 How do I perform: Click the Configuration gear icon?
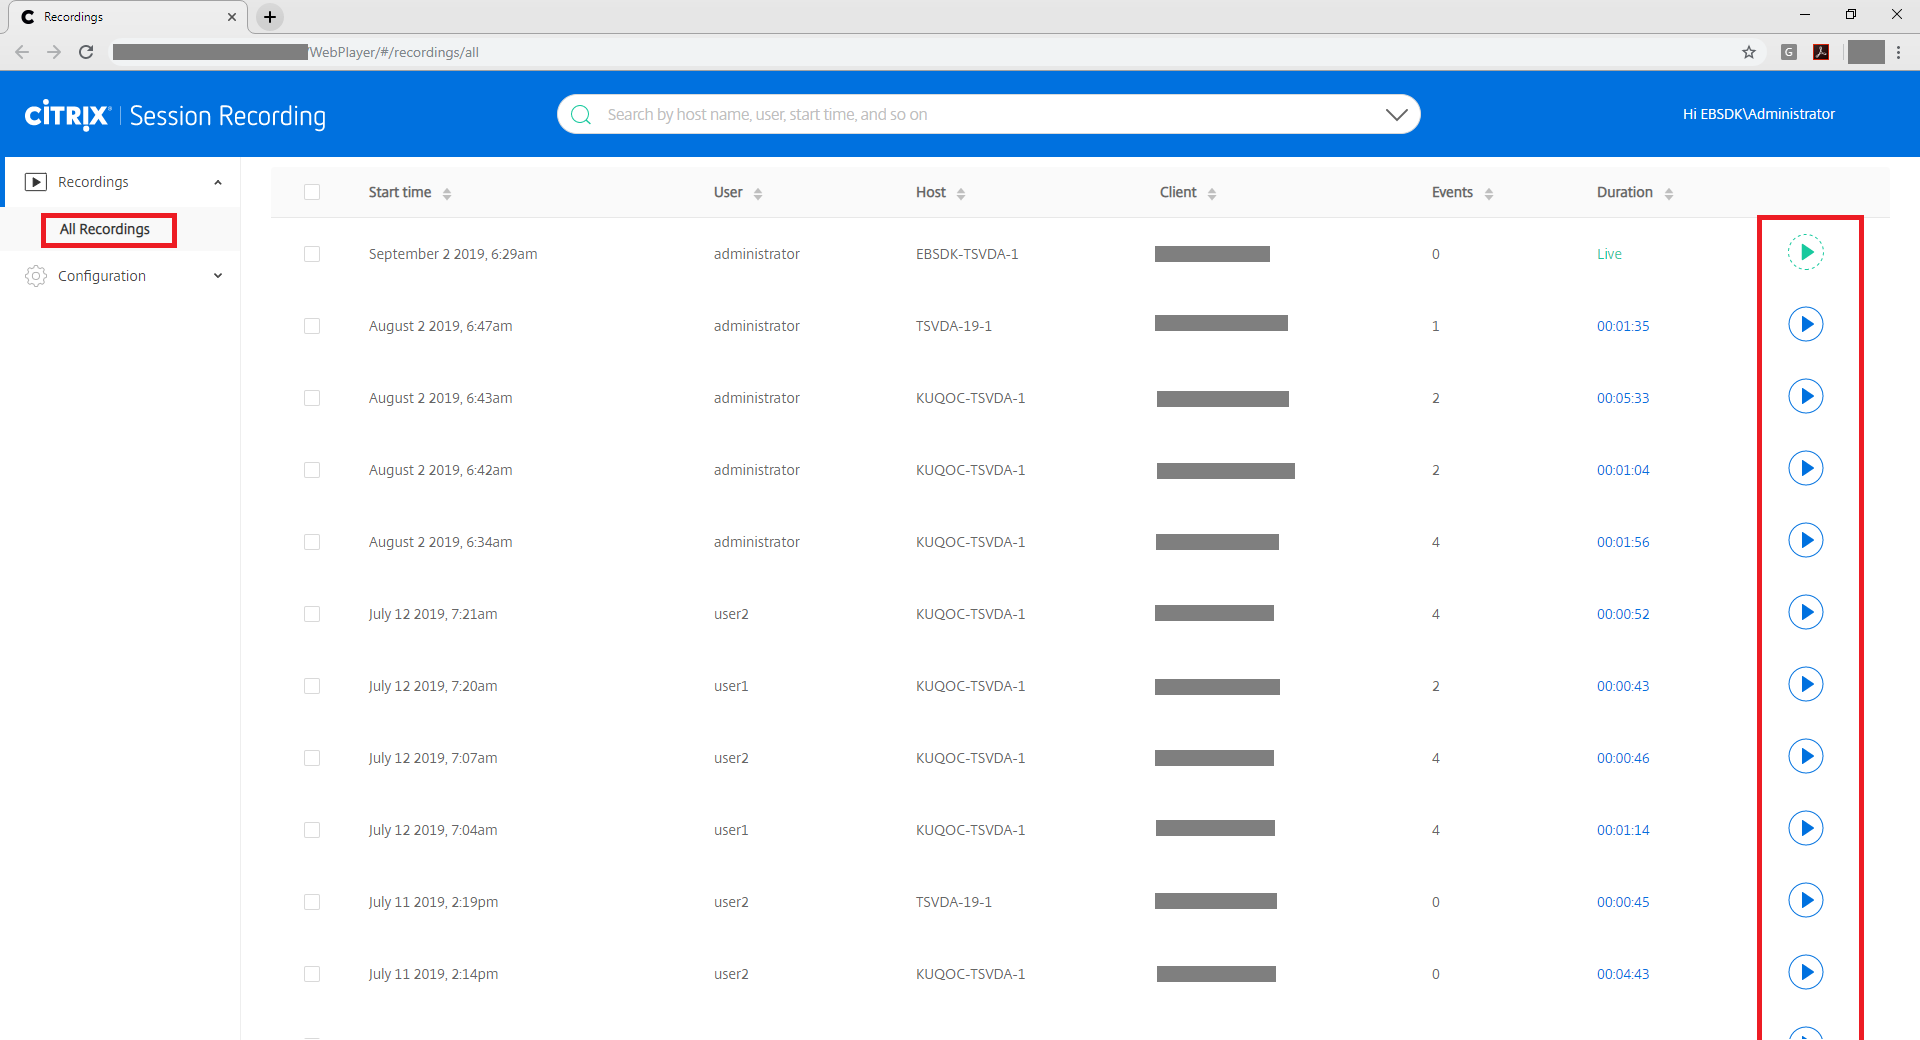[36, 276]
